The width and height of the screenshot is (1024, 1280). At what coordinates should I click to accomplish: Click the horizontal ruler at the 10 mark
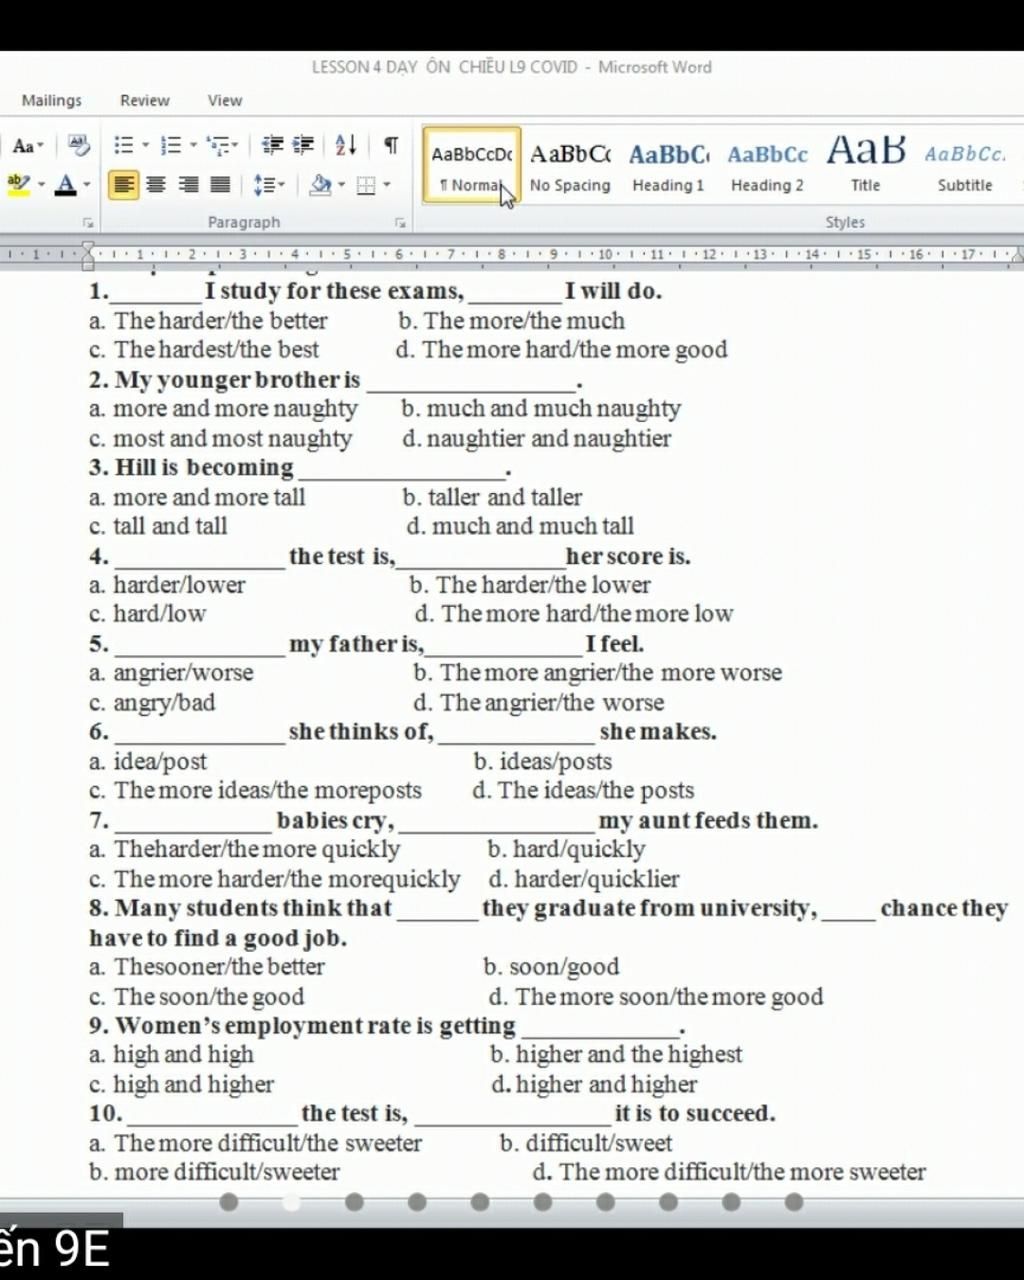[605, 254]
